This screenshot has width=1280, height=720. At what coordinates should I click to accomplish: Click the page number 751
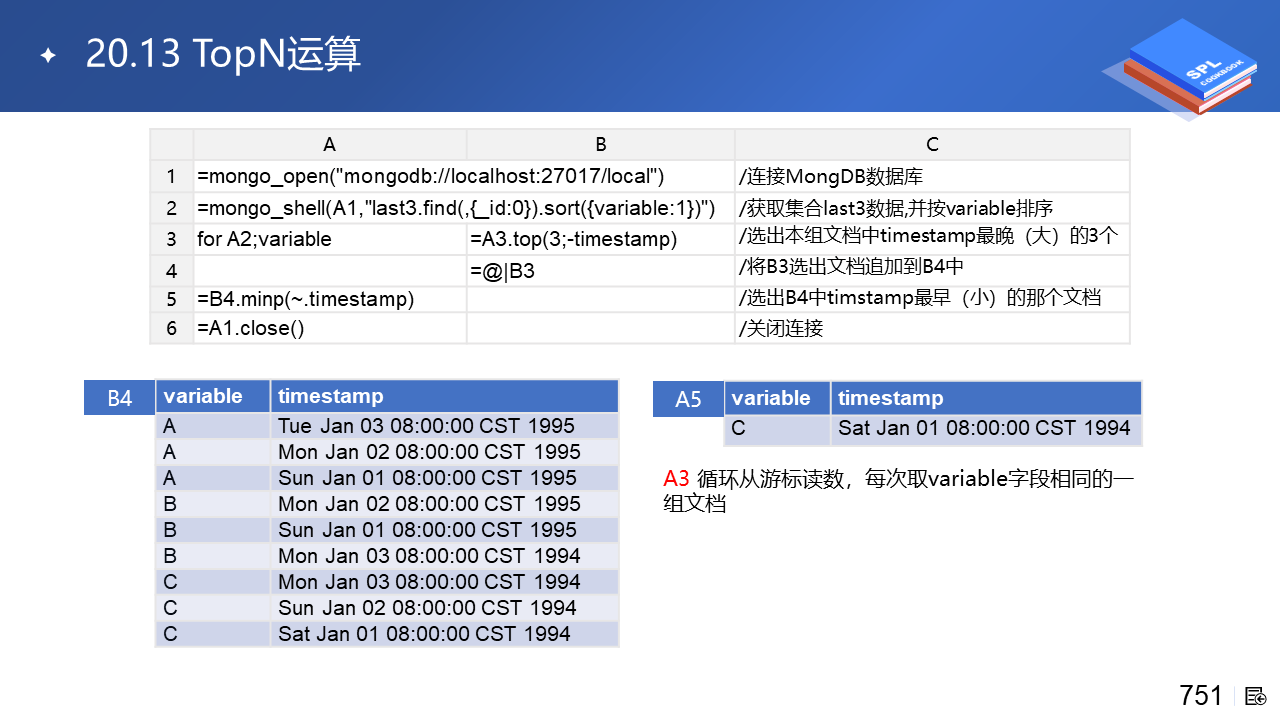(1201, 695)
